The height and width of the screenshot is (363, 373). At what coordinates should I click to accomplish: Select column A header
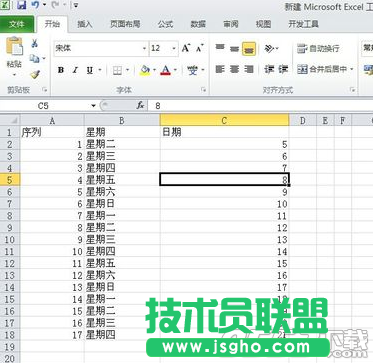tap(52, 120)
